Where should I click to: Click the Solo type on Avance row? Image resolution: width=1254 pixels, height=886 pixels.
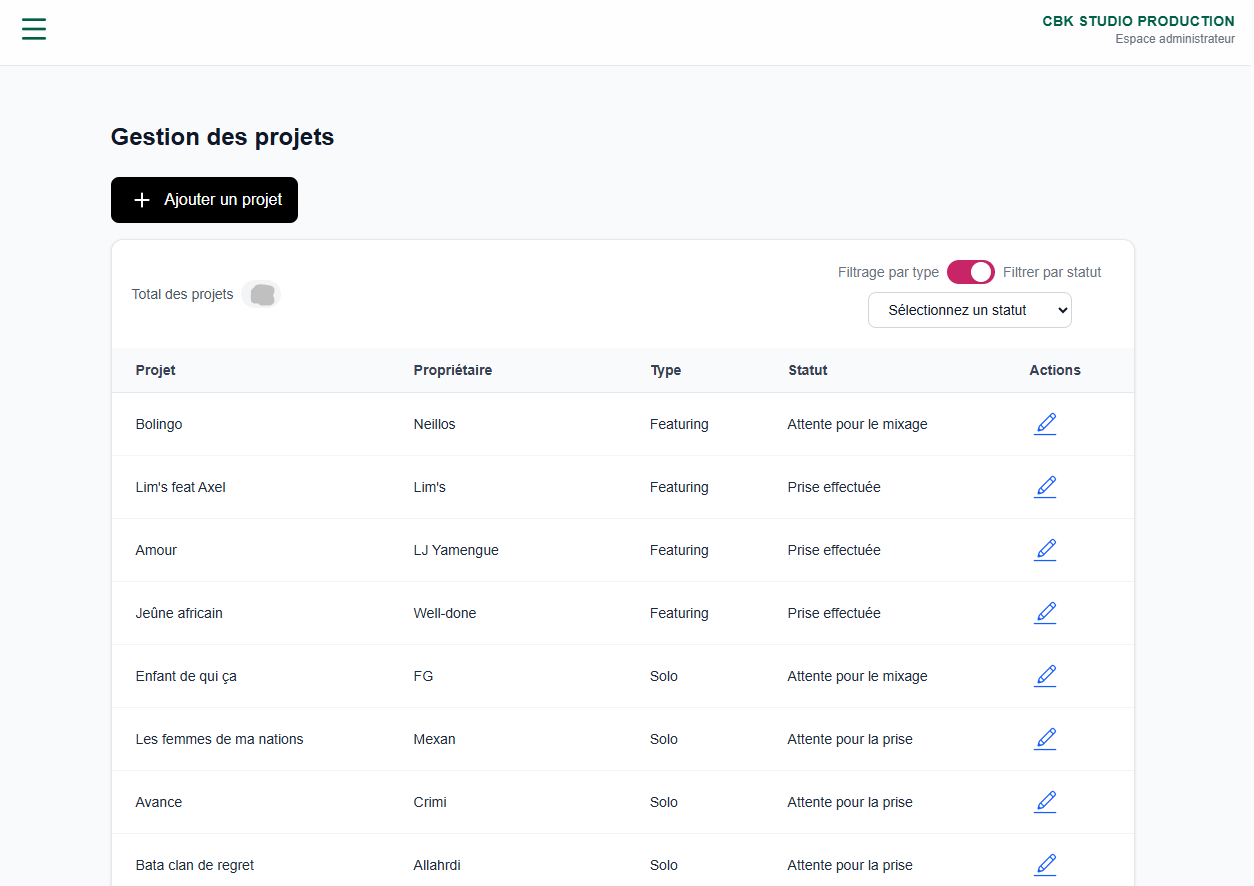664,802
